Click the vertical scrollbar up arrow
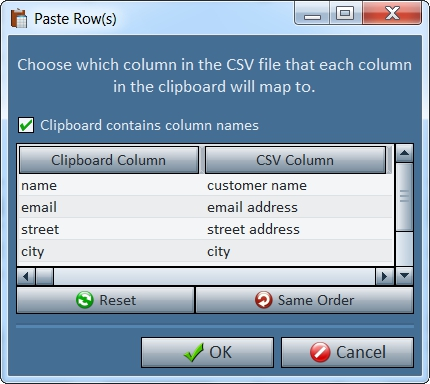The height and width of the screenshot is (384, 430). tap(404, 153)
